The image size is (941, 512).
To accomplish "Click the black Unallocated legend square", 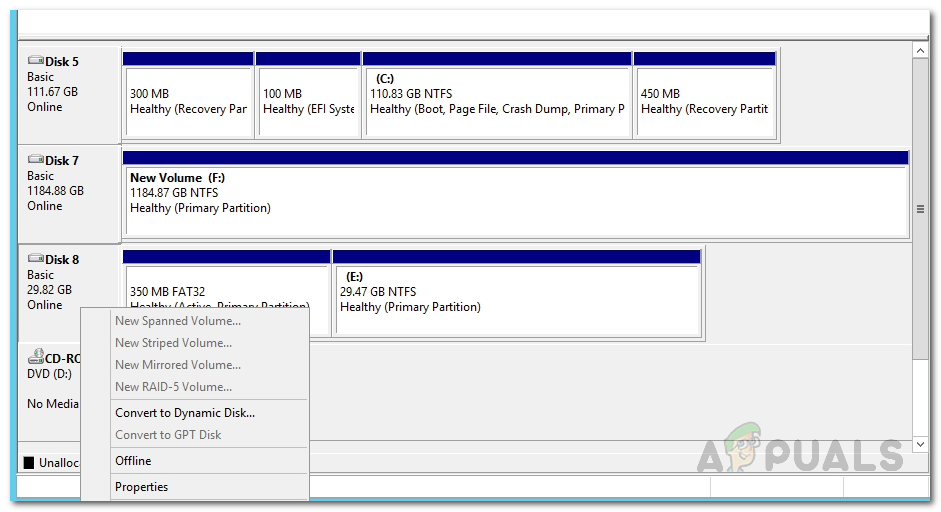I will [x=29, y=463].
